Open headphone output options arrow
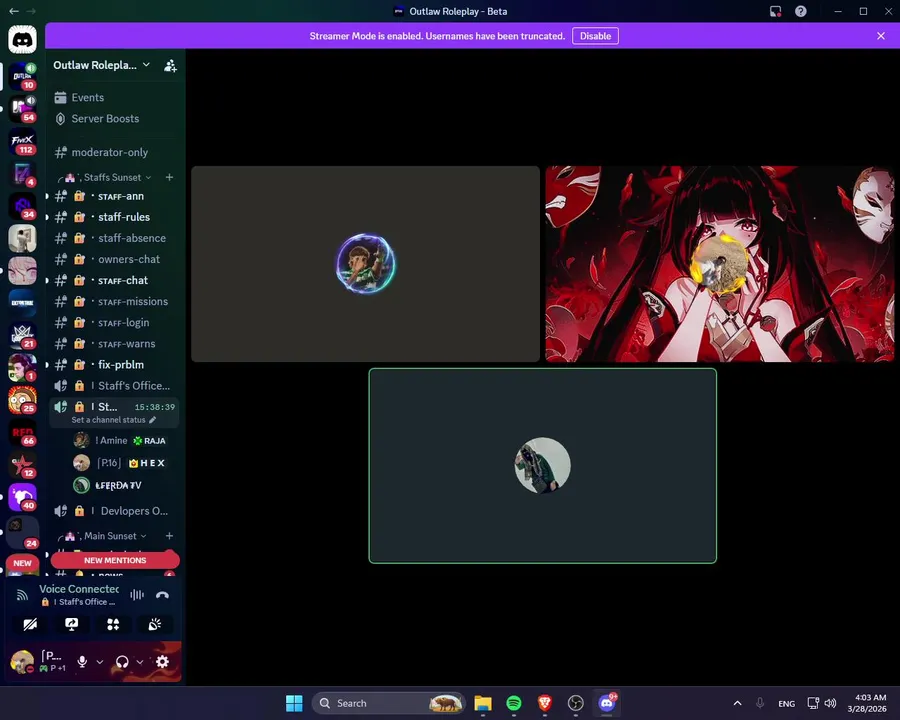Screen dimensions: 900x720 click(x=139, y=662)
